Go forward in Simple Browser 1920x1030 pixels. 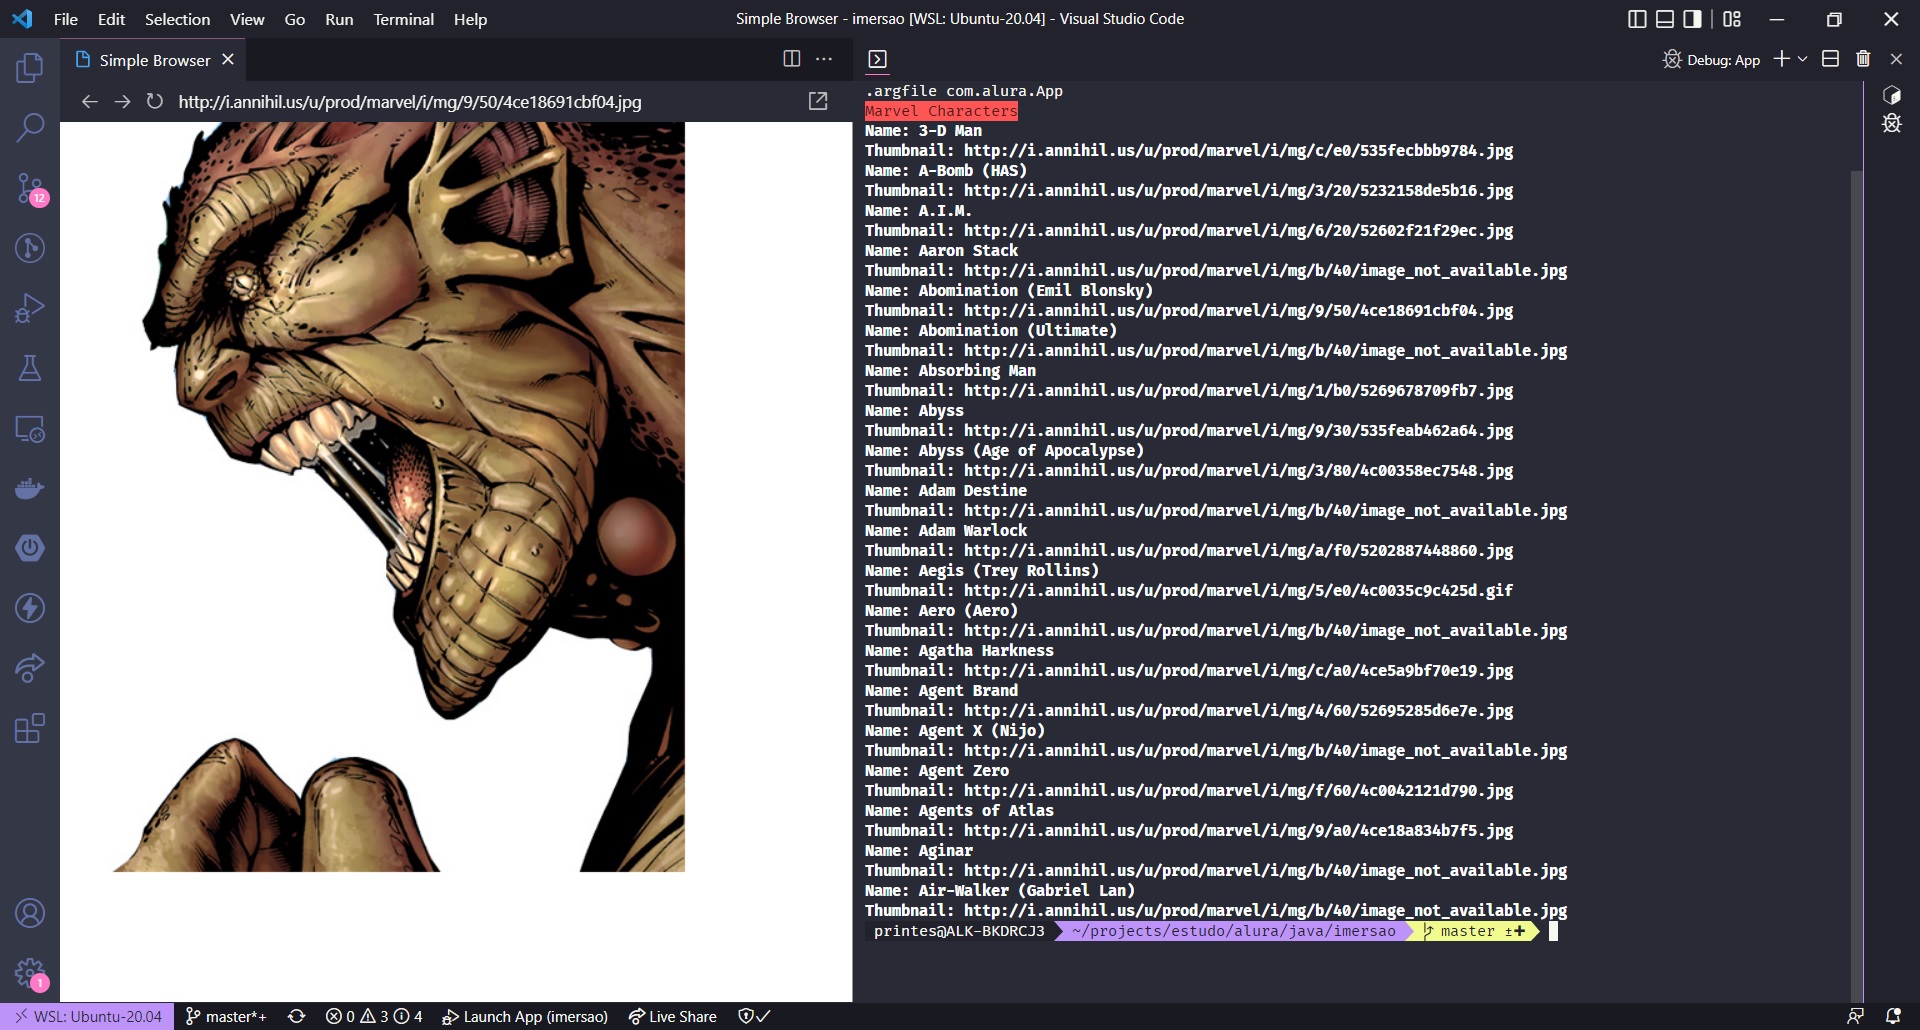coord(122,101)
